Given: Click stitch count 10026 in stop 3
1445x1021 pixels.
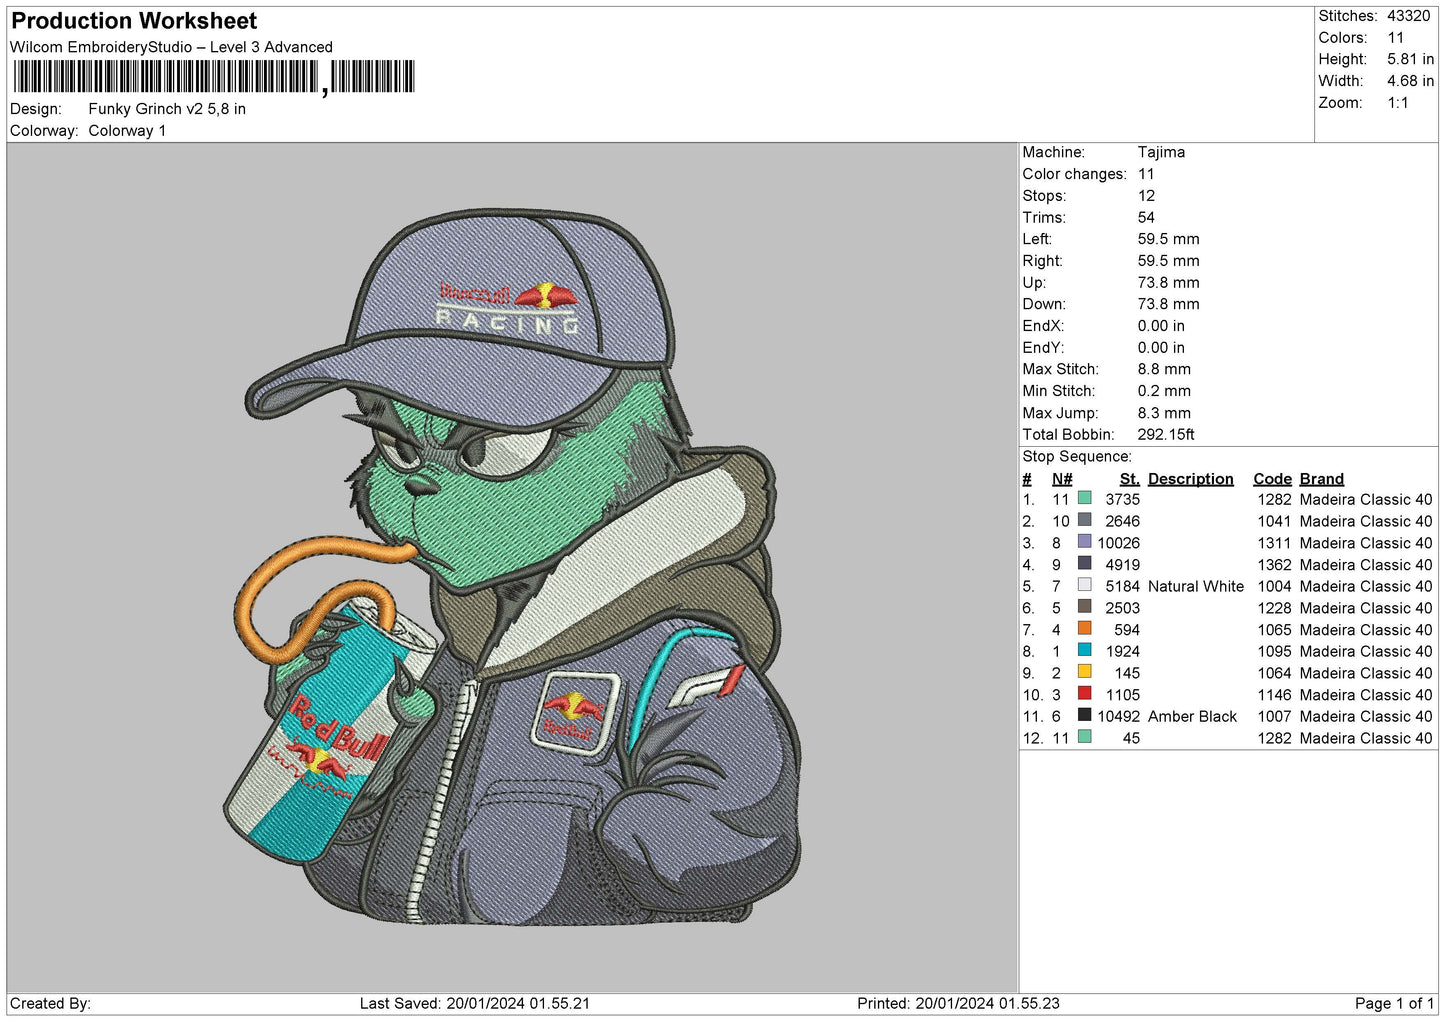Looking at the screenshot, I should [1119, 543].
